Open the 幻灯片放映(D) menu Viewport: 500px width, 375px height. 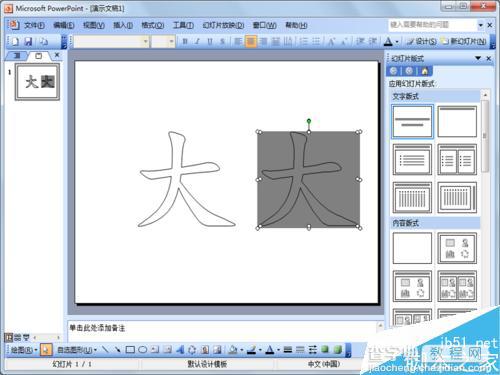223,25
